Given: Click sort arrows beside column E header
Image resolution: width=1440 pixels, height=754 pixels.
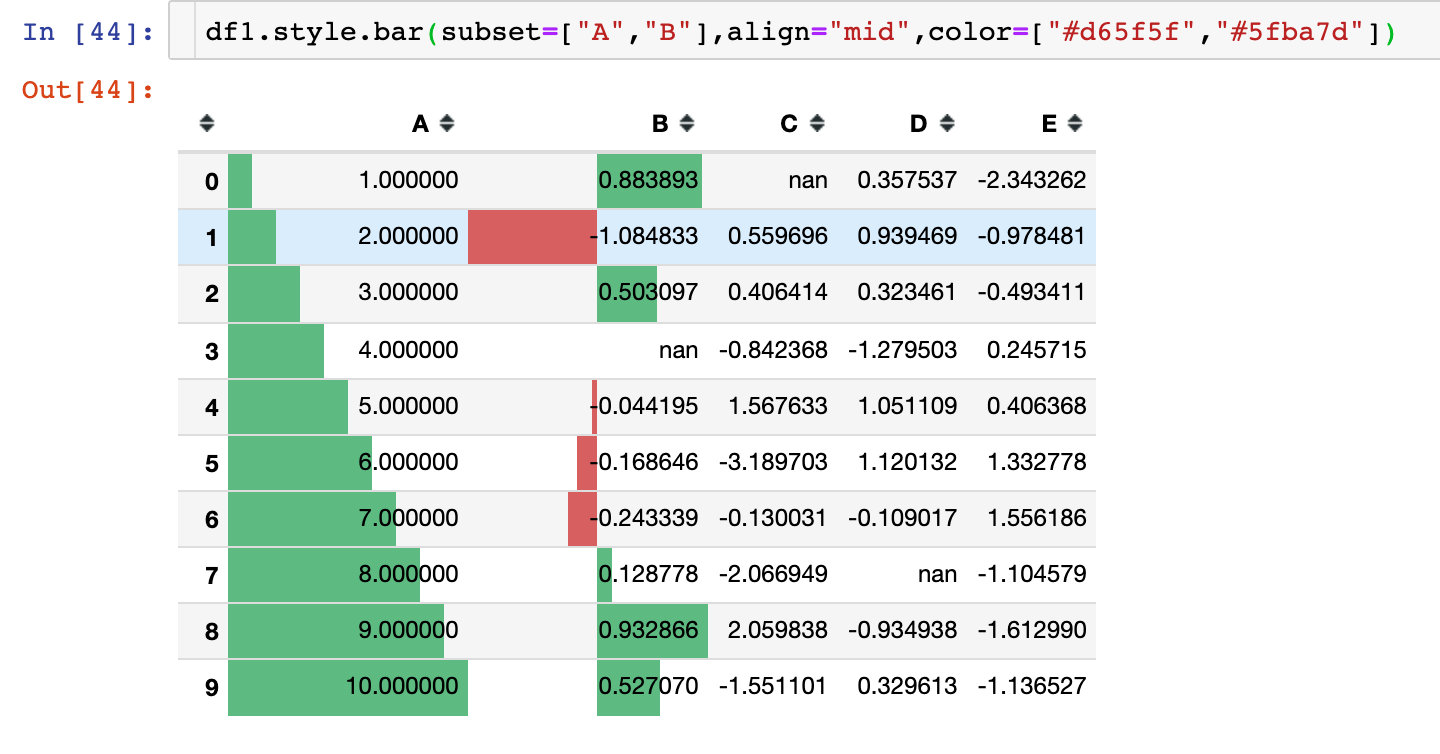Looking at the screenshot, I should (1075, 124).
